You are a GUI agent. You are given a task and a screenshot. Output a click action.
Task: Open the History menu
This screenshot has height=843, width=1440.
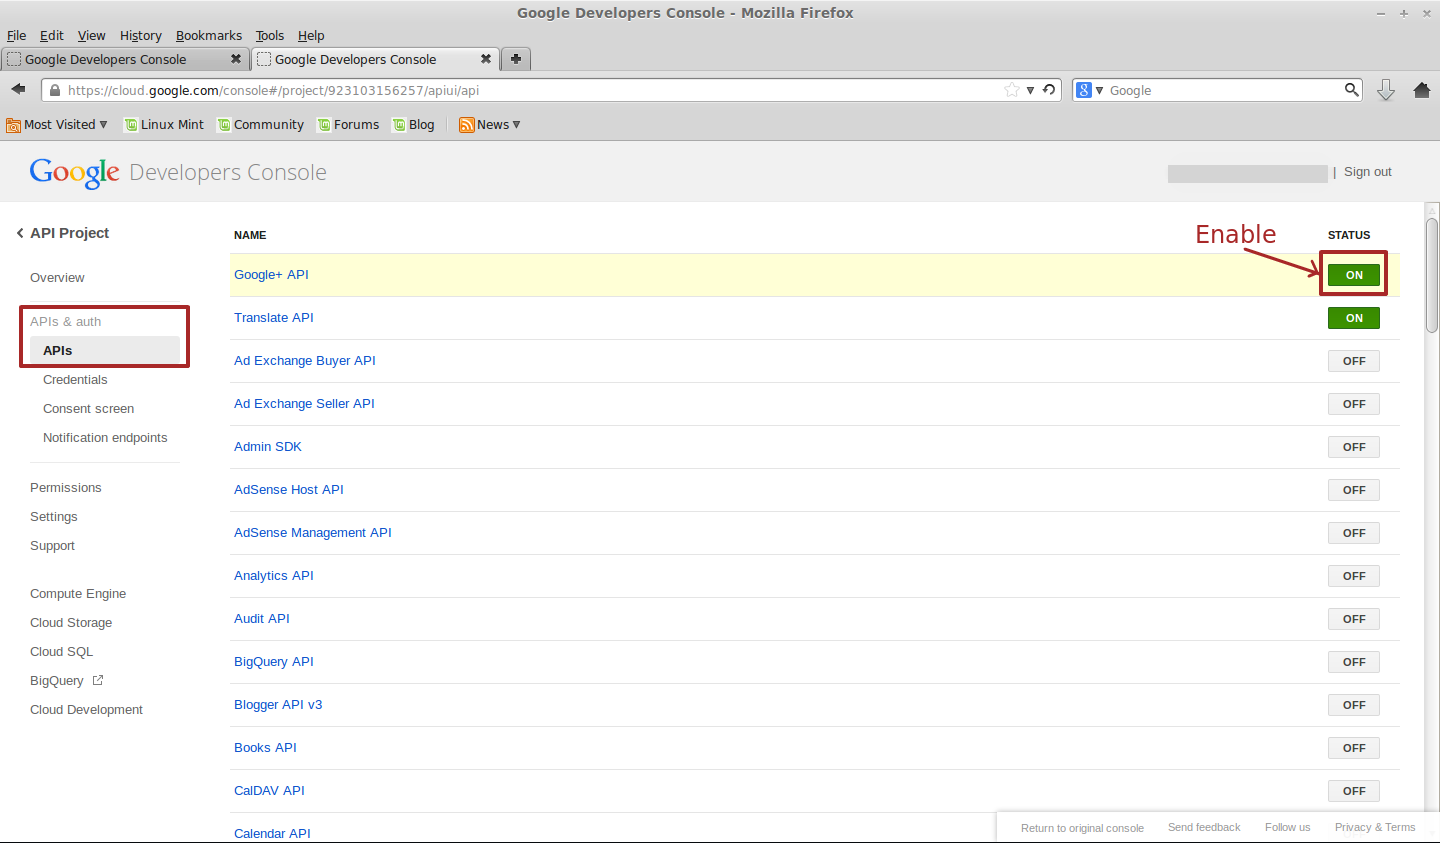141,35
